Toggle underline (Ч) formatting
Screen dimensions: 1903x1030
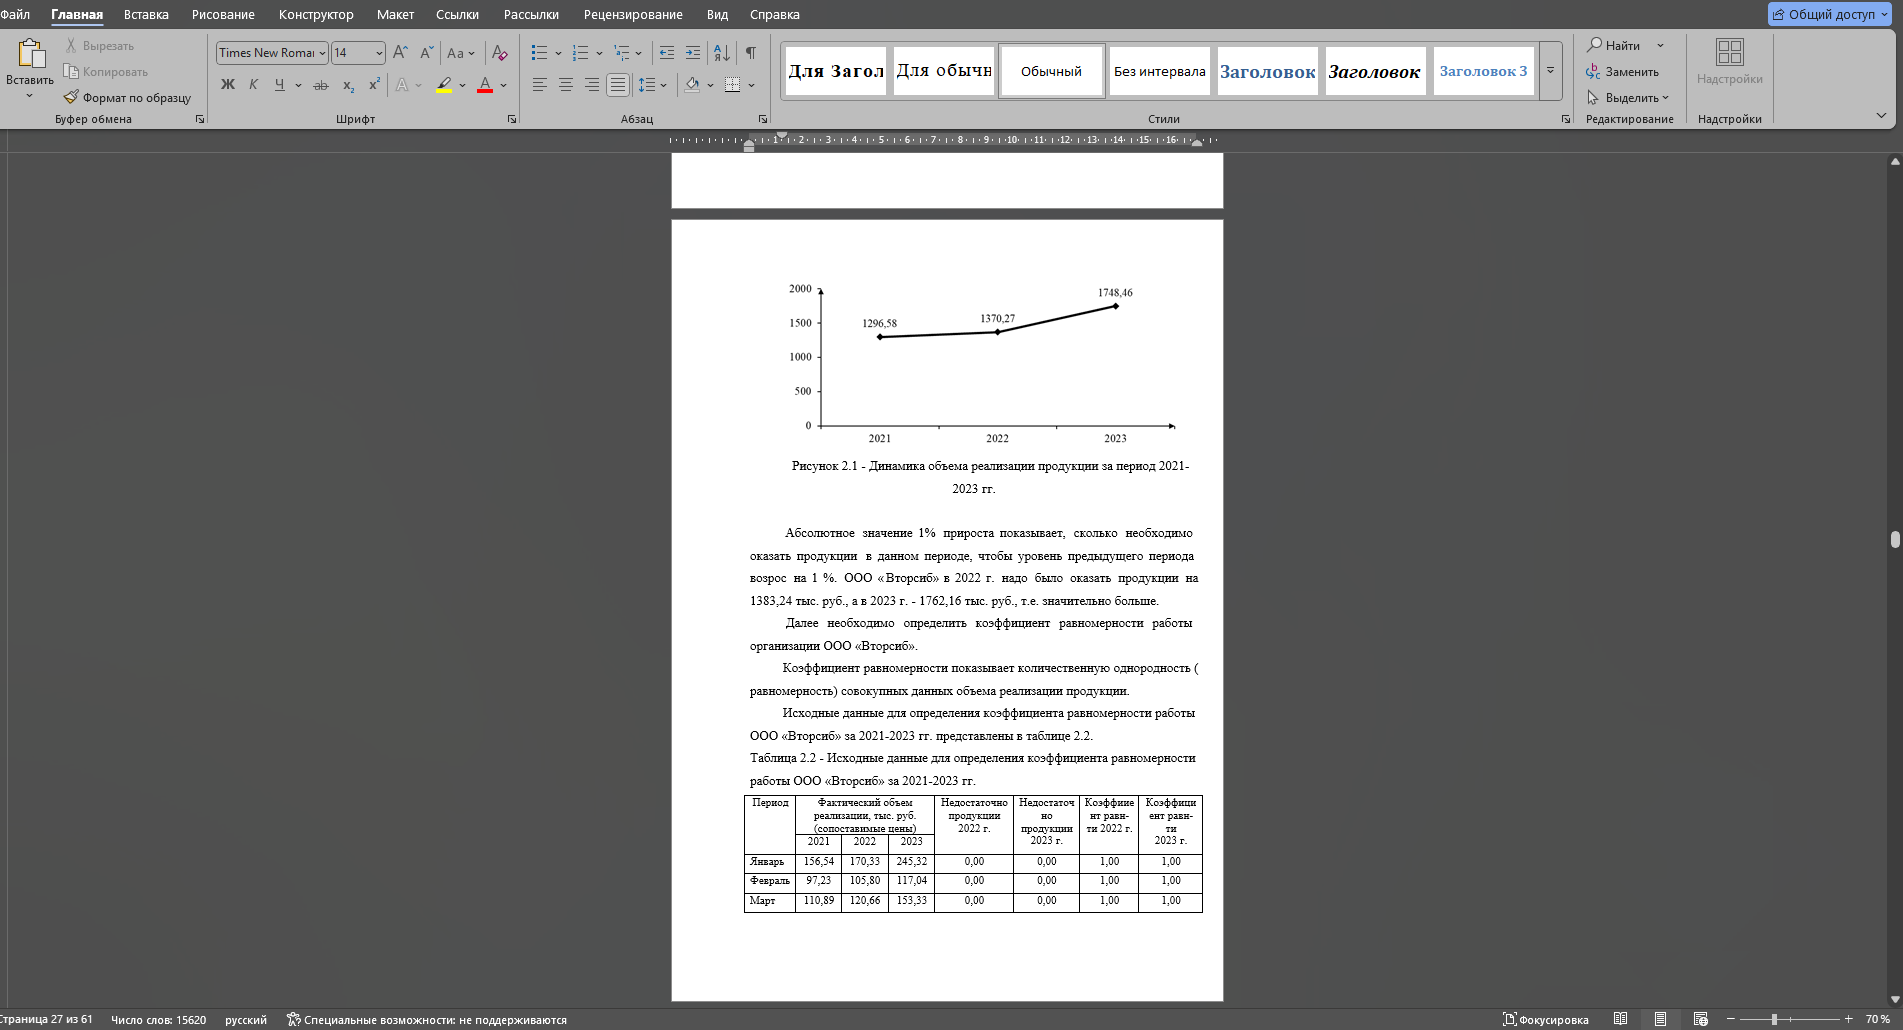[x=279, y=85]
